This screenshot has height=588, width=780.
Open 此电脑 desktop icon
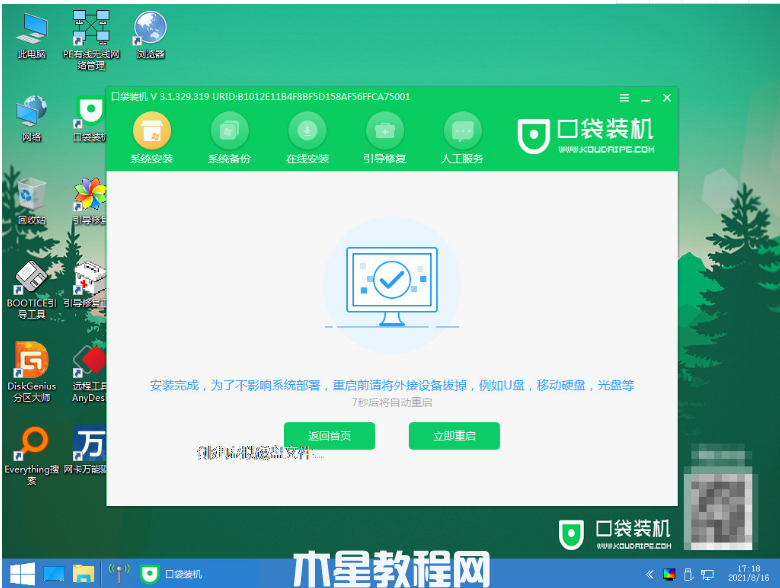(x=32, y=35)
